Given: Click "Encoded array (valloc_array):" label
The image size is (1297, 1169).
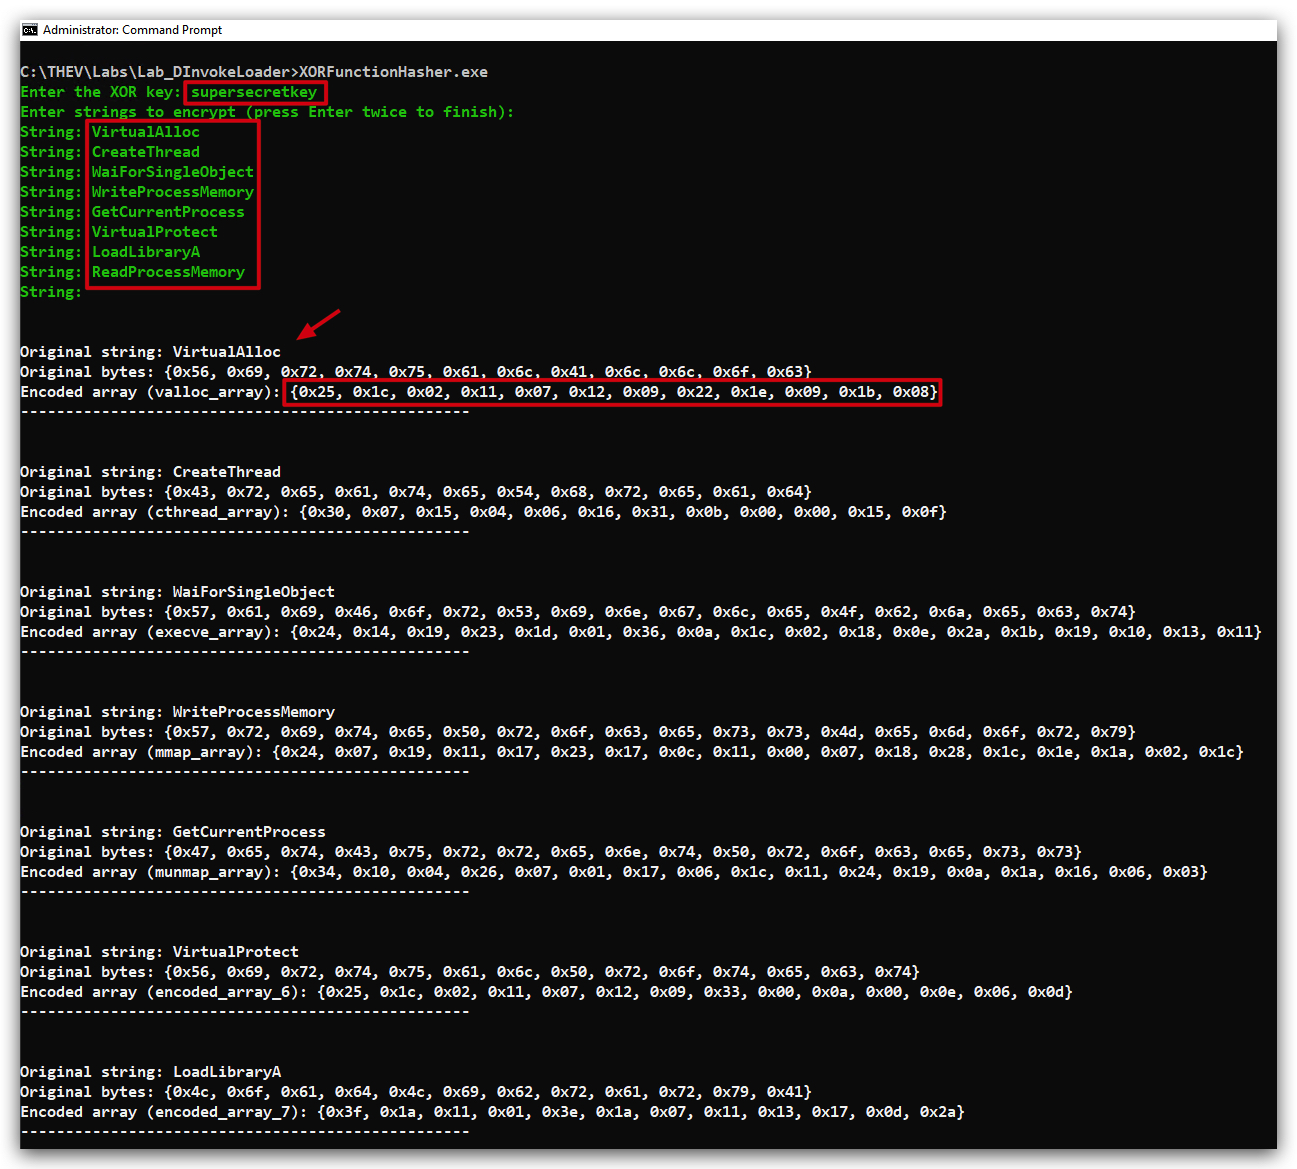Looking at the screenshot, I should point(151,392).
